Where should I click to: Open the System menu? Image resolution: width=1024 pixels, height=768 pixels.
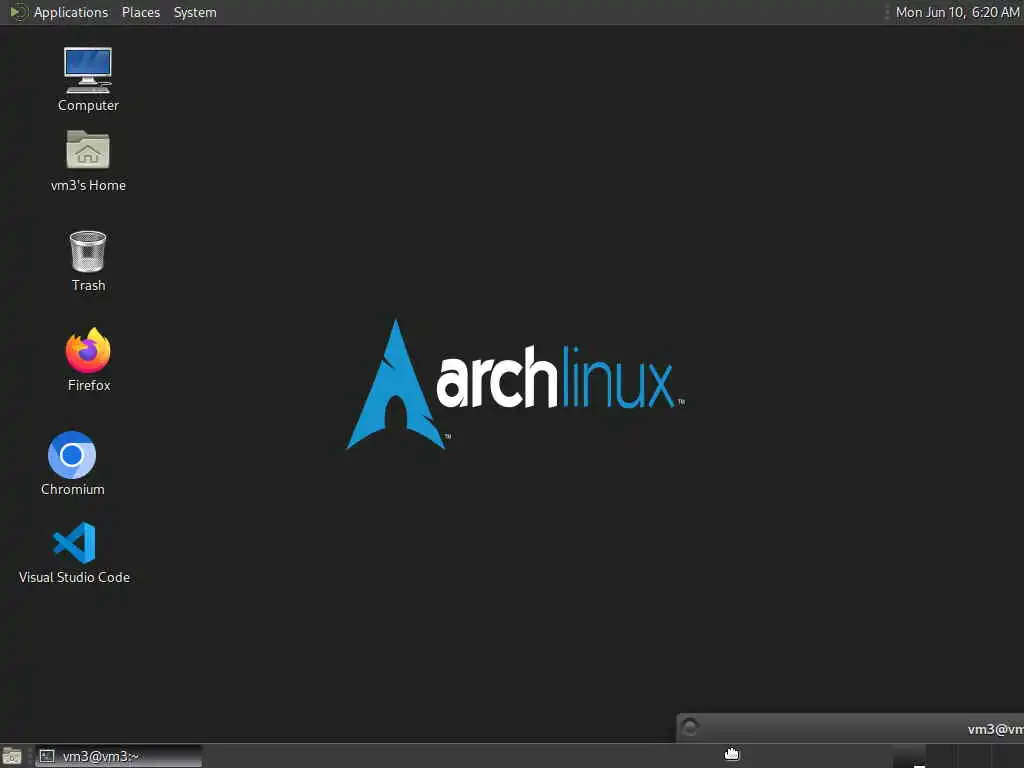[195, 12]
